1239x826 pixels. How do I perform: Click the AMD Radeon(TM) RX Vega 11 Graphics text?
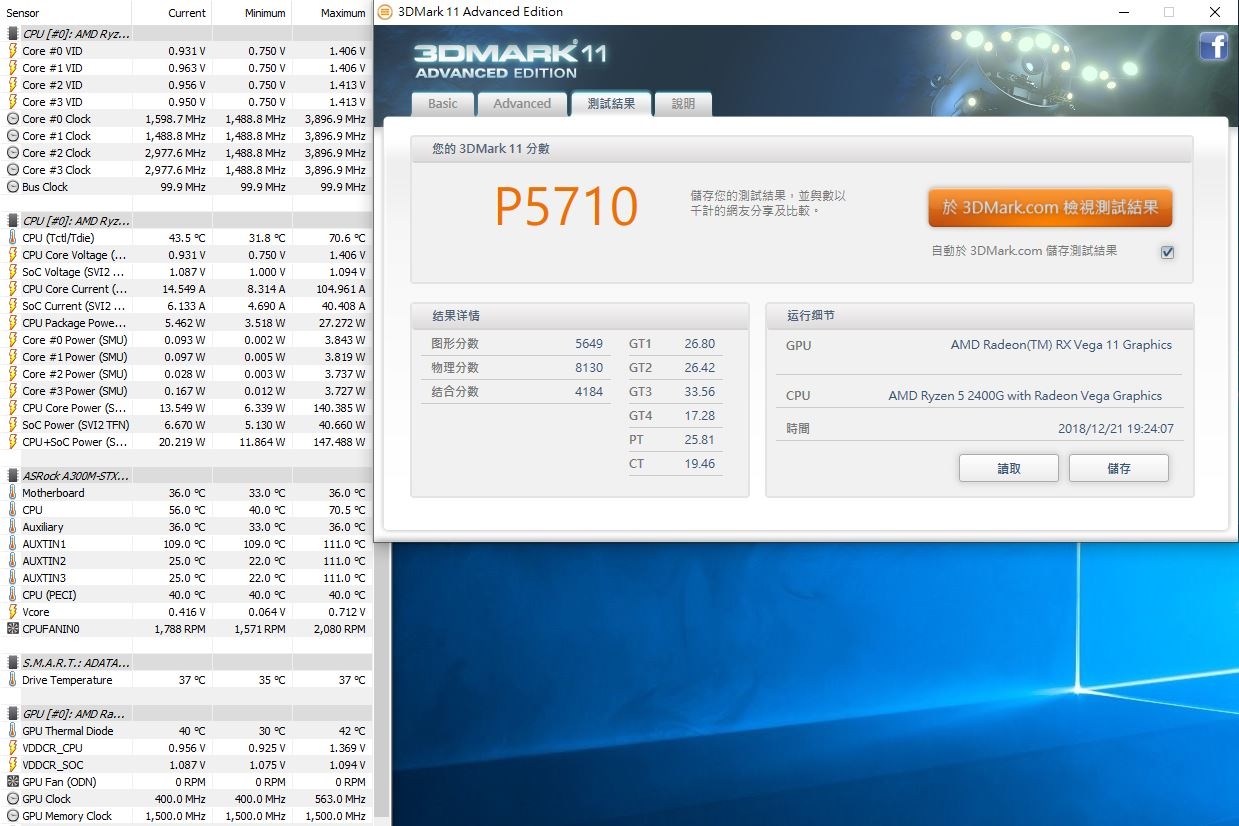[1061, 345]
